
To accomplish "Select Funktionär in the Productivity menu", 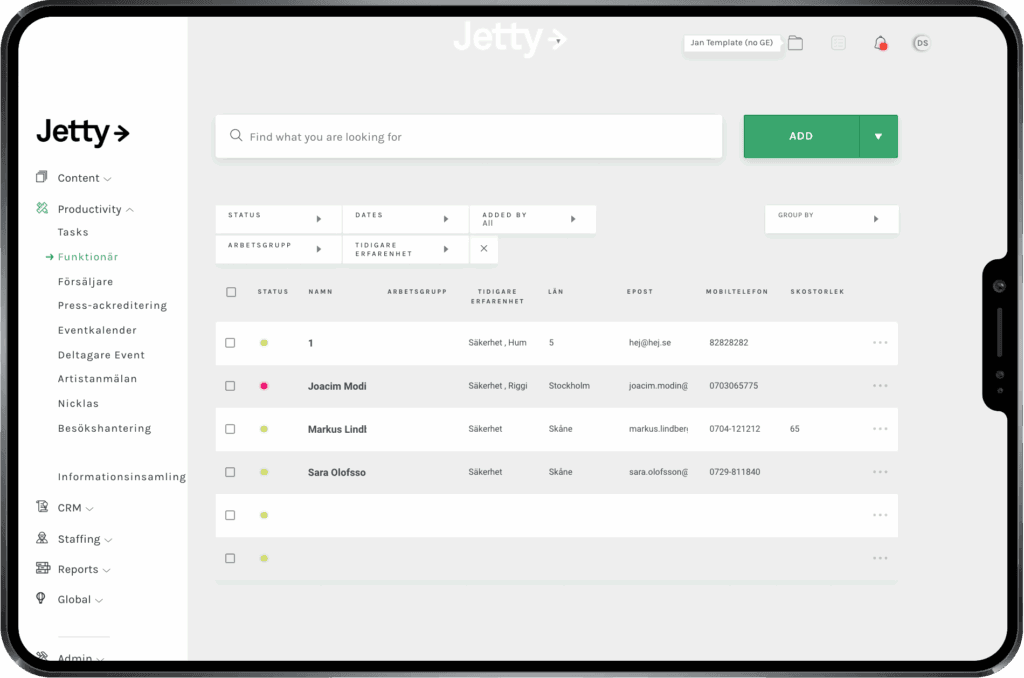I will (x=89, y=256).
